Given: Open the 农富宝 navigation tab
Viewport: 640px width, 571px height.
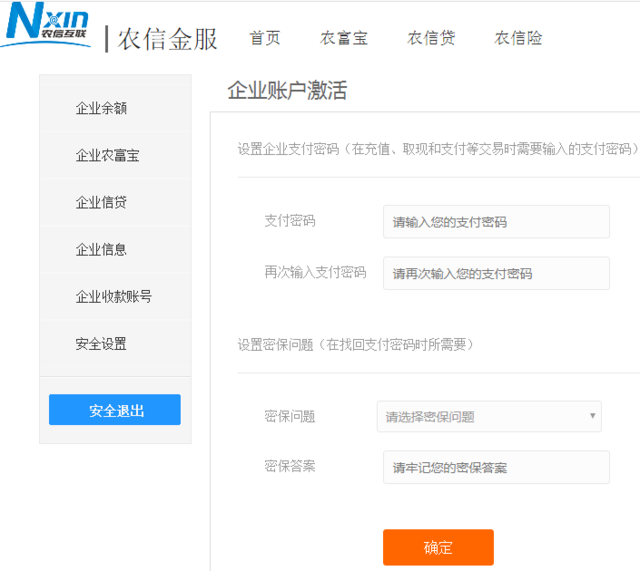Looking at the screenshot, I should pyautogui.click(x=344, y=39).
